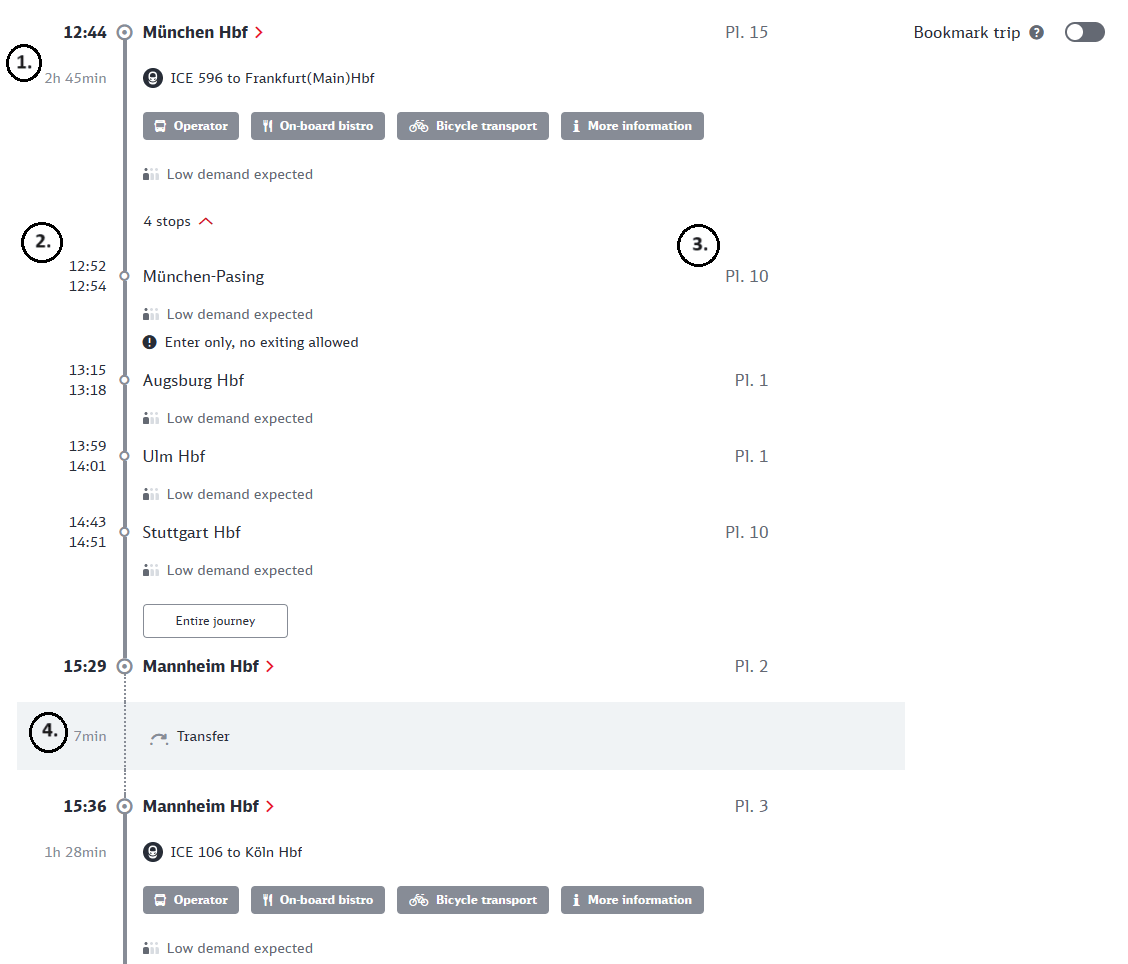1128x964 pixels.
Task: Open More information for ICE 106
Action: tap(632, 900)
